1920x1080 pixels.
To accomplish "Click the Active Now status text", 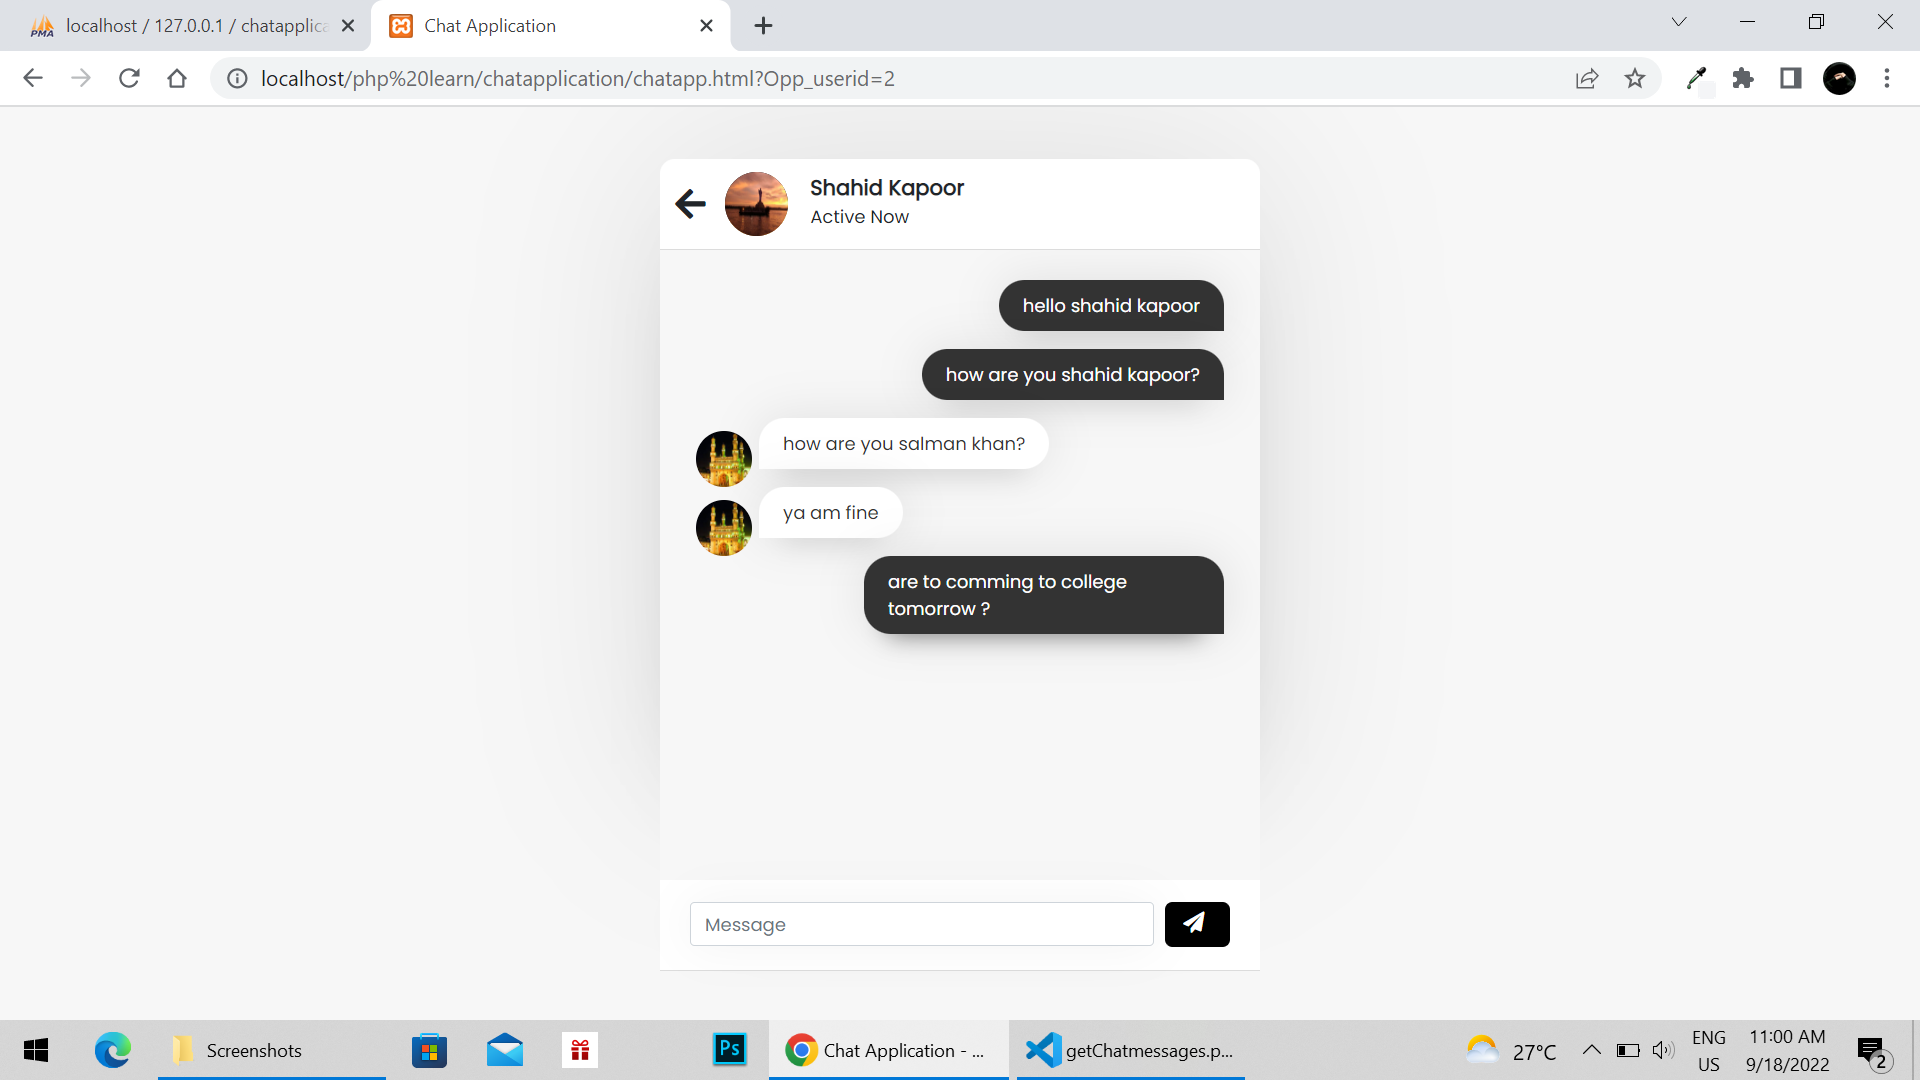I will click(859, 217).
